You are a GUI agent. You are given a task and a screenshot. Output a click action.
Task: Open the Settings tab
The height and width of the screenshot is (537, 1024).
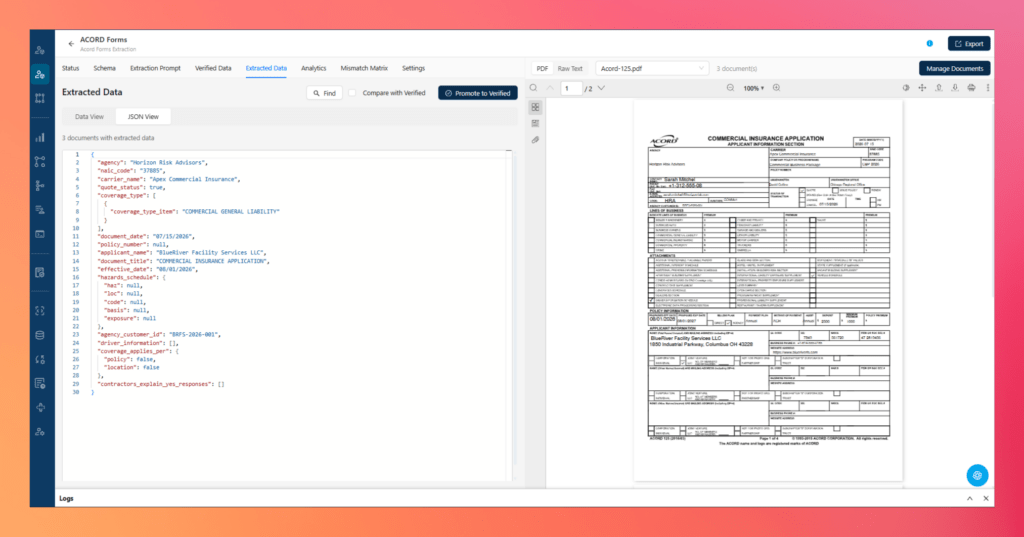[413, 69]
